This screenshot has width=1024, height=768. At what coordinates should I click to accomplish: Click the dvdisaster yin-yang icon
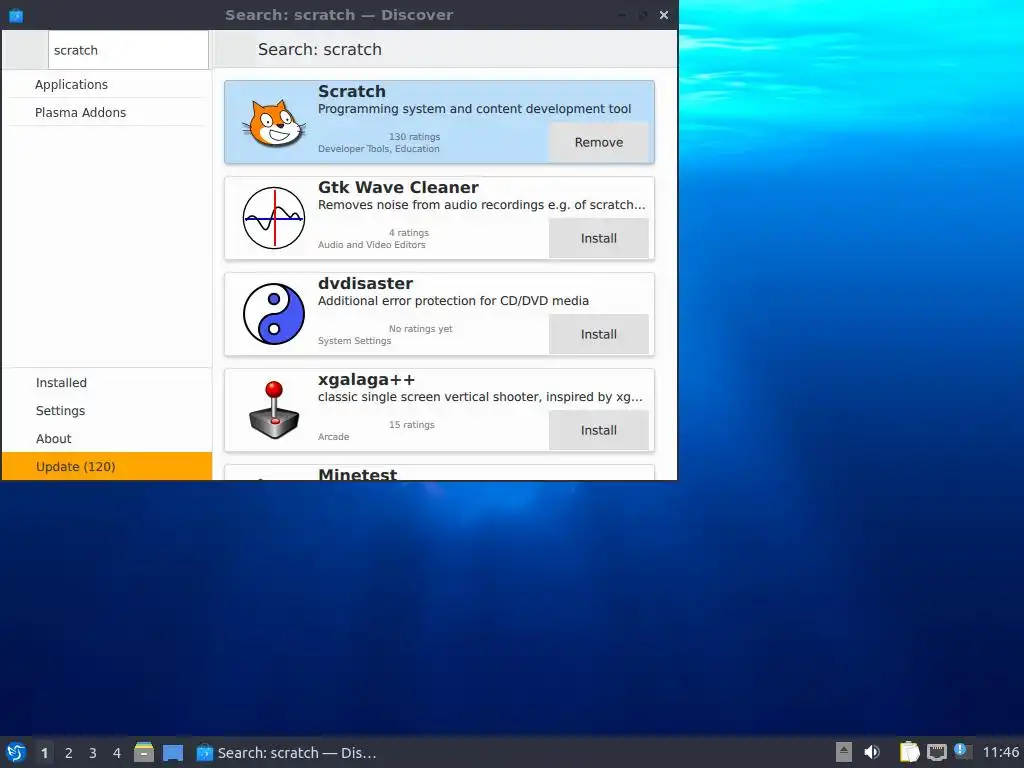274,314
